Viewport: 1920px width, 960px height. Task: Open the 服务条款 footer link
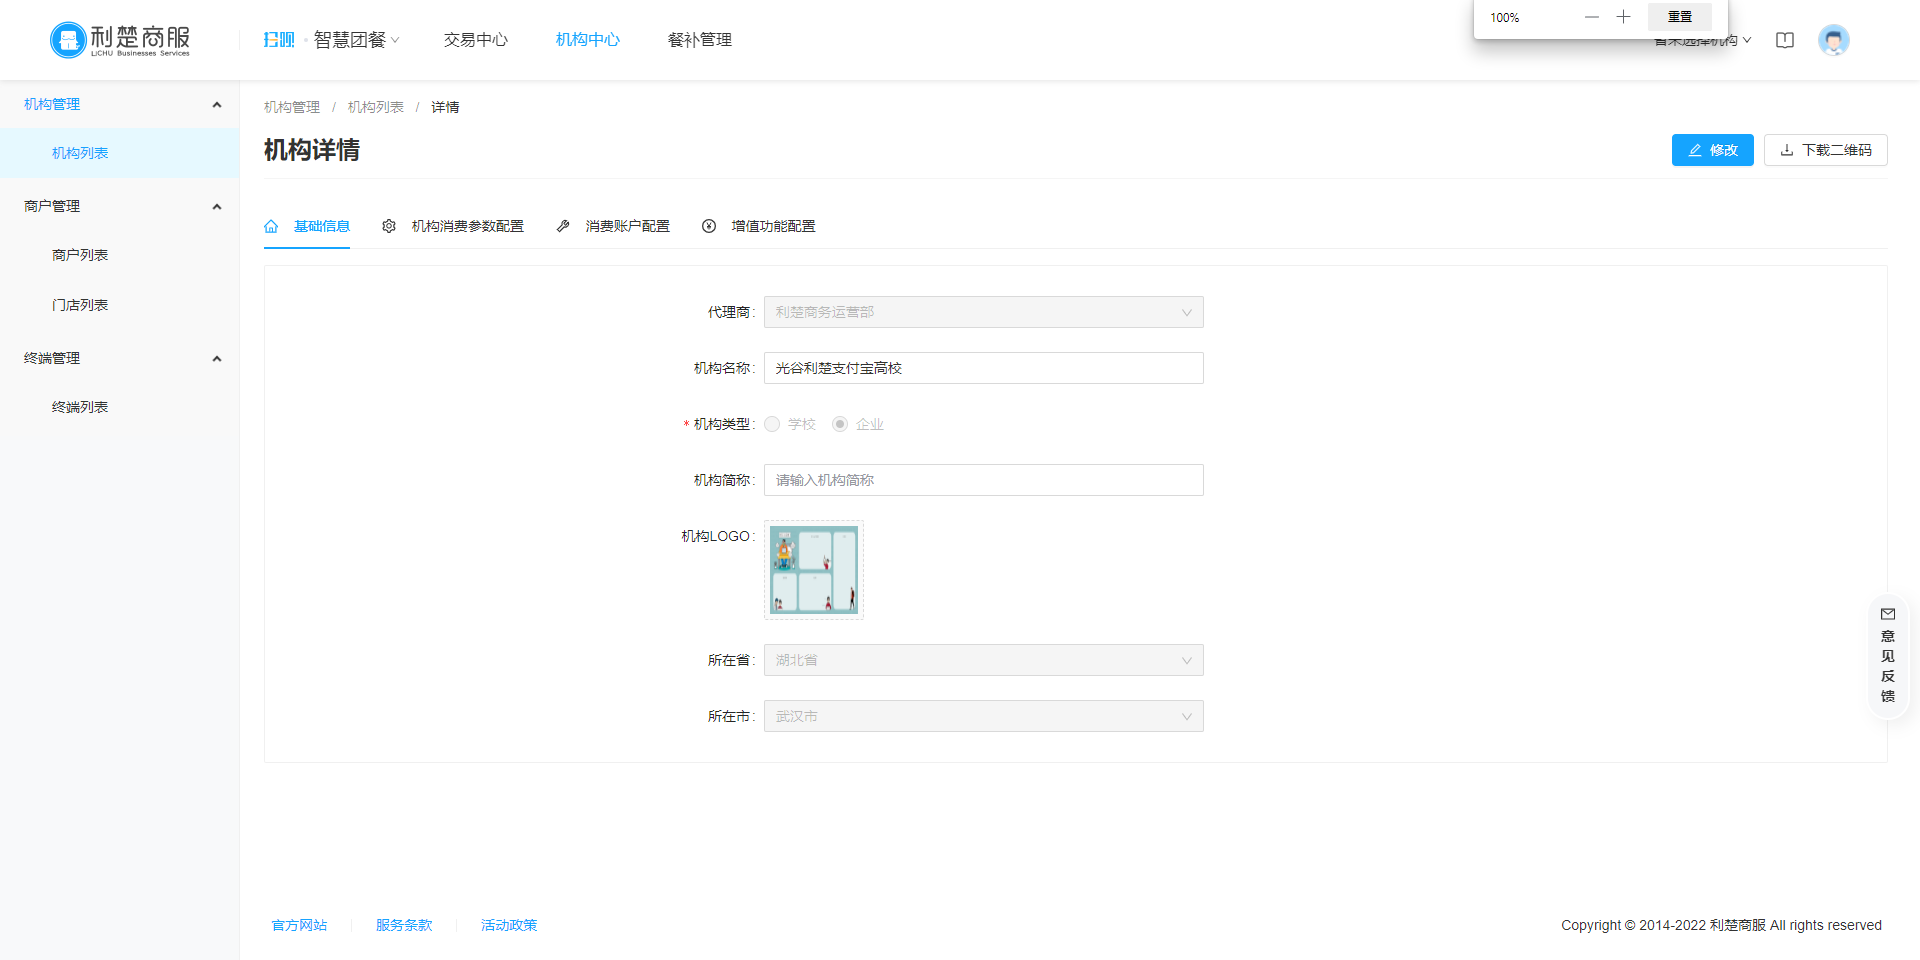click(x=404, y=925)
